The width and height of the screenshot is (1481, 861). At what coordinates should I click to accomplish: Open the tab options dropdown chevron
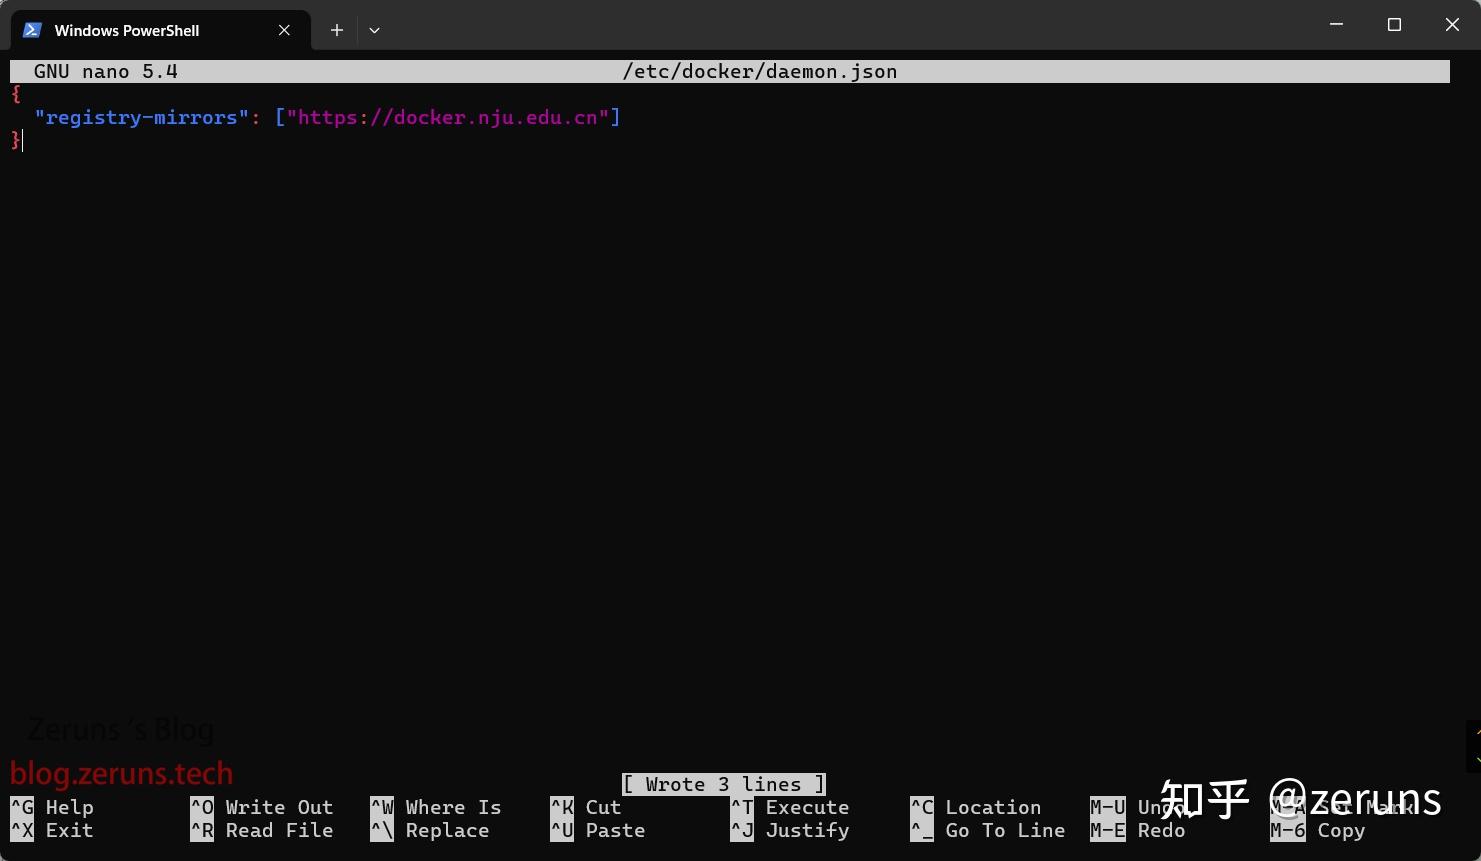pos(374,30)
